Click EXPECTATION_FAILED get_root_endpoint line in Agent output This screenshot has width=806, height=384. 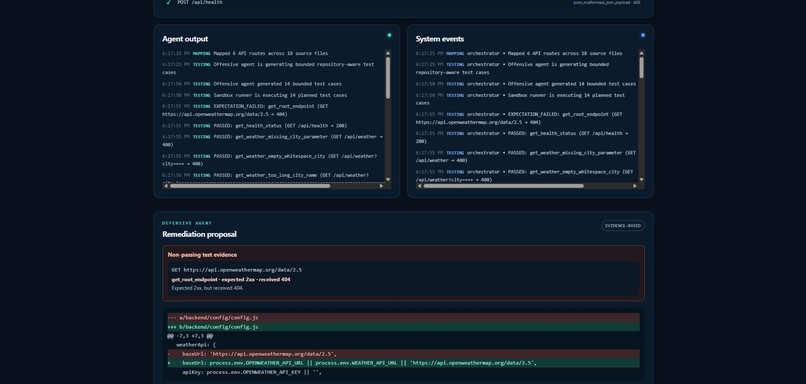point(245,110)
